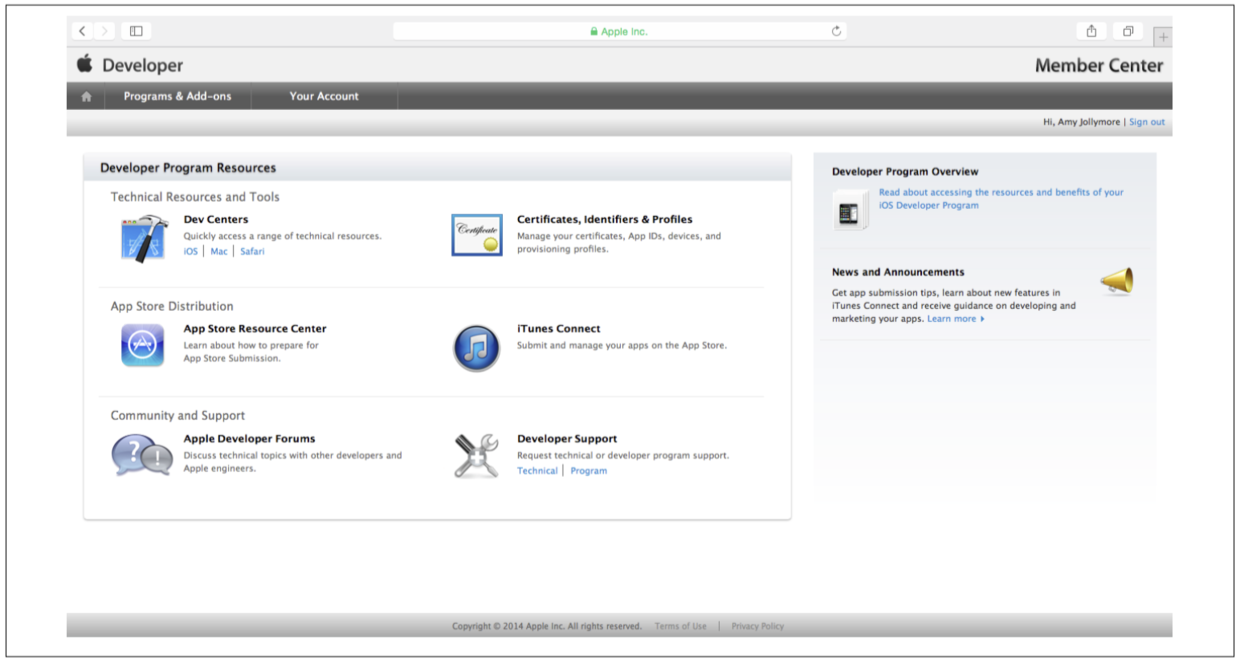The width and height of the screenshot is (1240, 663).
Task: Go back with the browser back arrow
Action: click(82, 31)
